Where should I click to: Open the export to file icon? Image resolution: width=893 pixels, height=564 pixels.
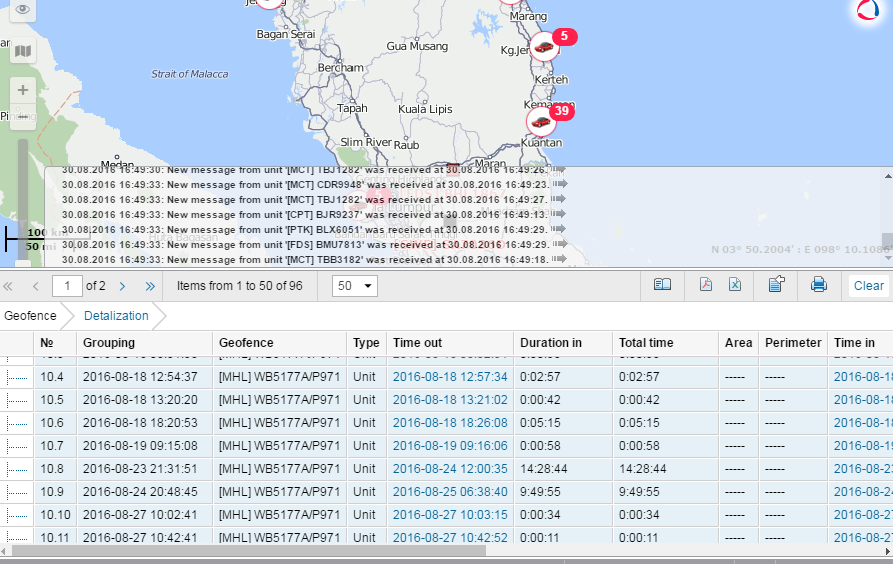pyautogui.click(x=776, y=285)
